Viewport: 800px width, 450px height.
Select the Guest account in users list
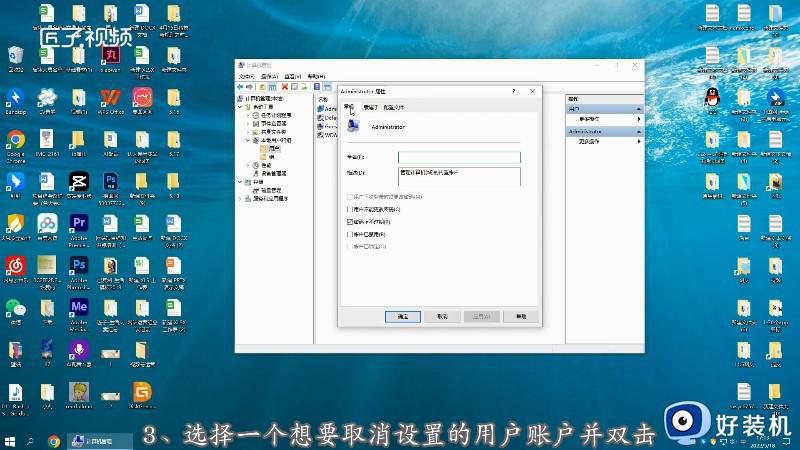pos(327,126)
